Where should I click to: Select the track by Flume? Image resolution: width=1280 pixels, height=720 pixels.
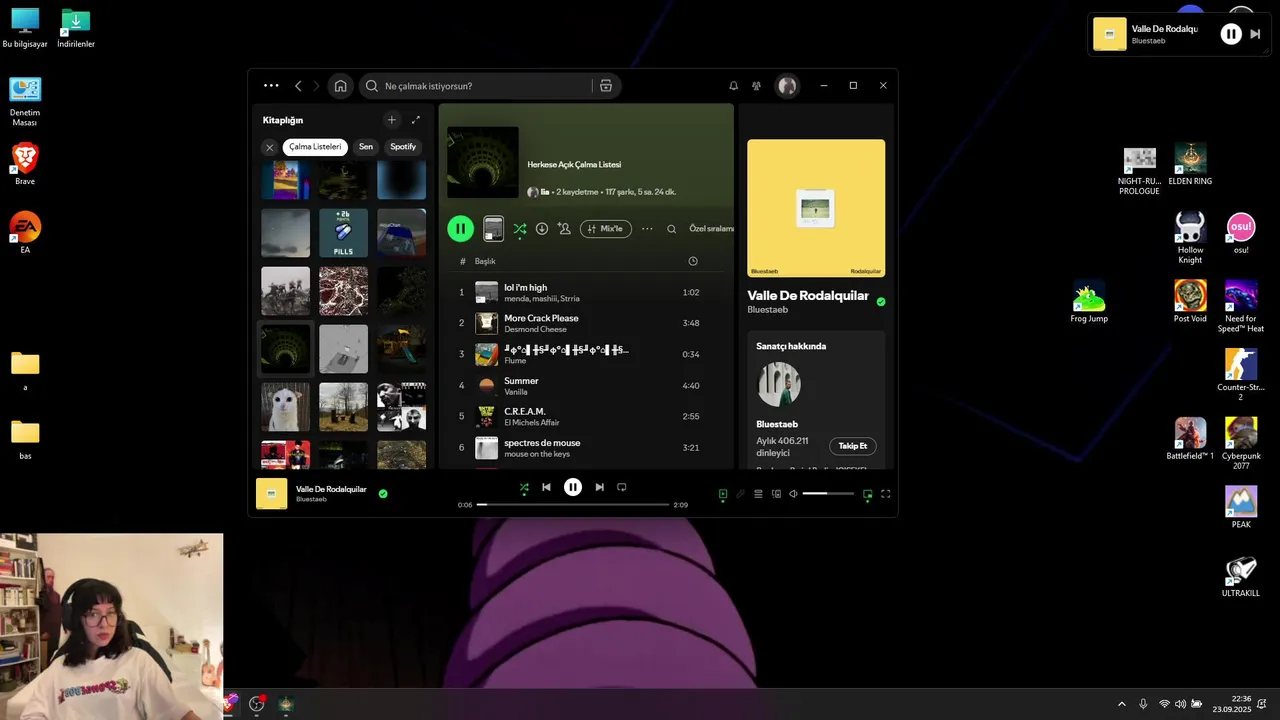click(x=586, y=354)
